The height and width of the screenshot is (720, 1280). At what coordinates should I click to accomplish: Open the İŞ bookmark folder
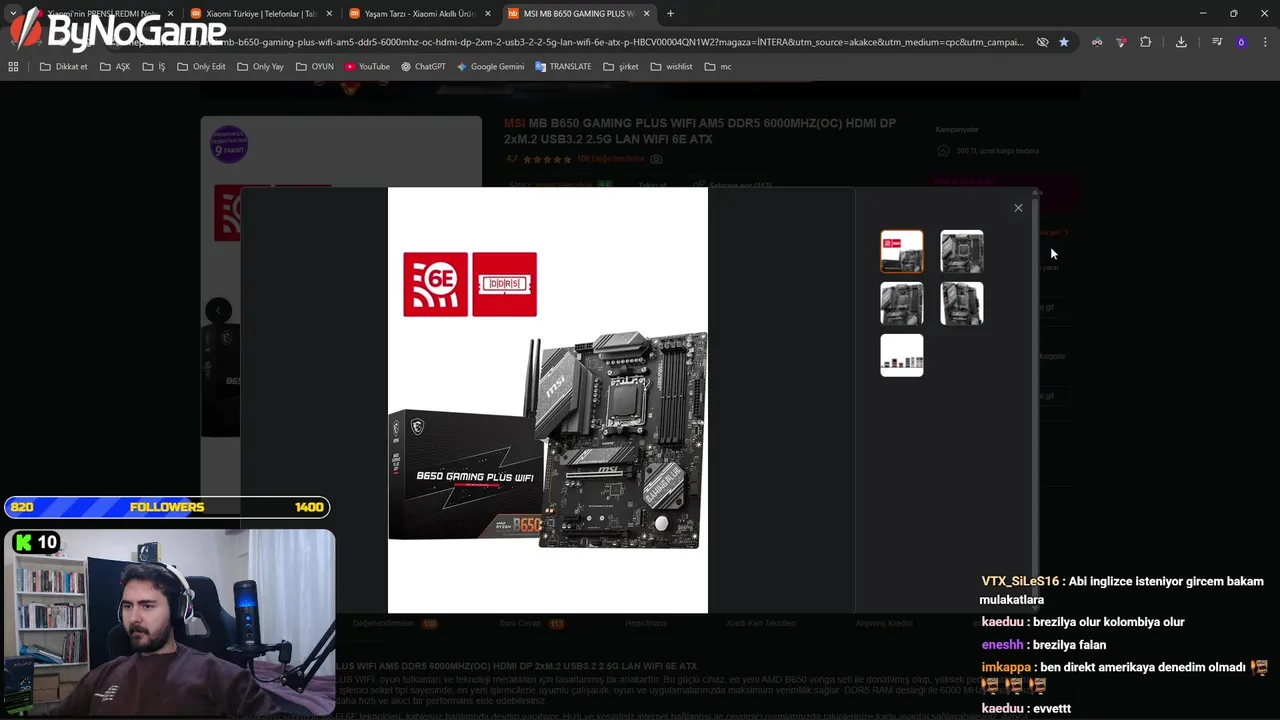(154, 67)
